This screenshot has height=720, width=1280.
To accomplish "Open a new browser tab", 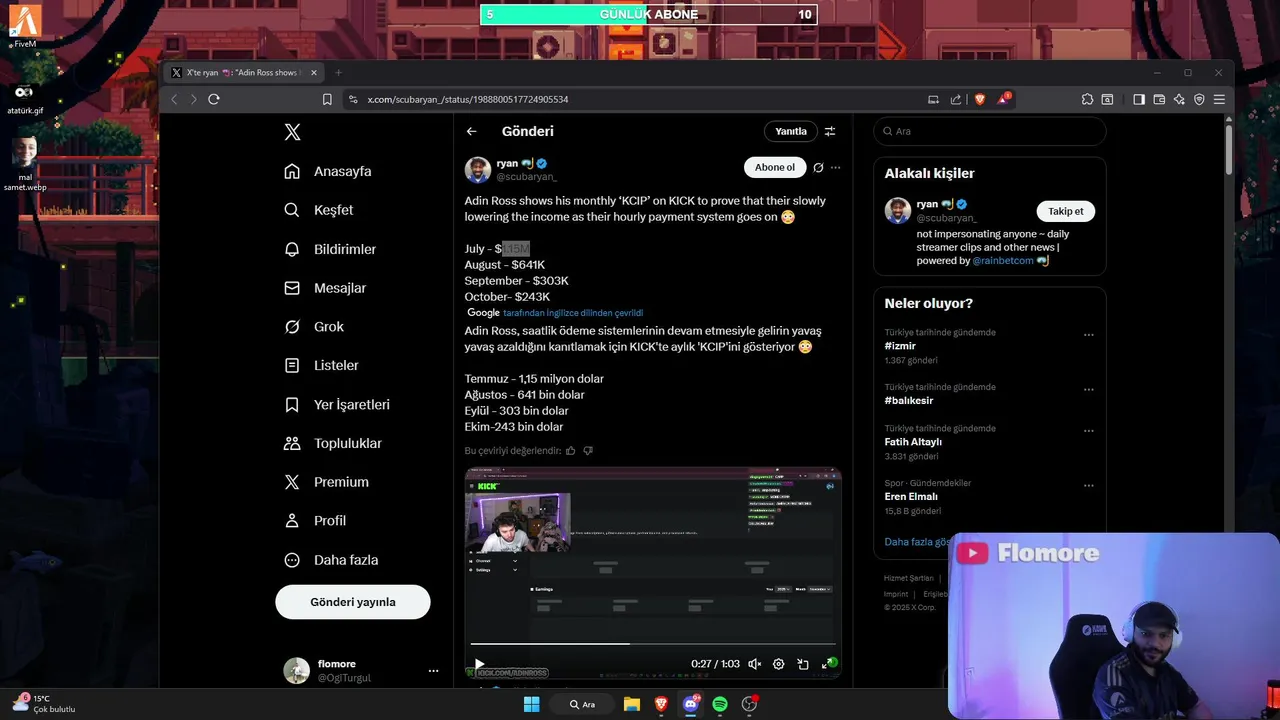I will click(x=338, y=72).
